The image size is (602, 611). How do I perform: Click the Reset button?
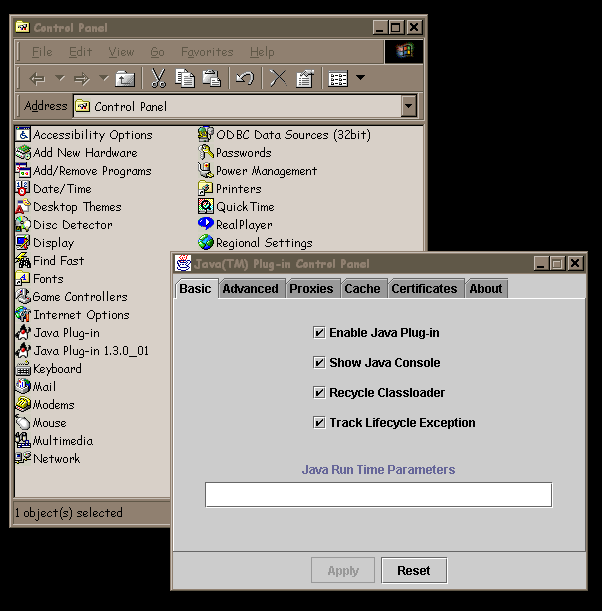pos(414,570)
